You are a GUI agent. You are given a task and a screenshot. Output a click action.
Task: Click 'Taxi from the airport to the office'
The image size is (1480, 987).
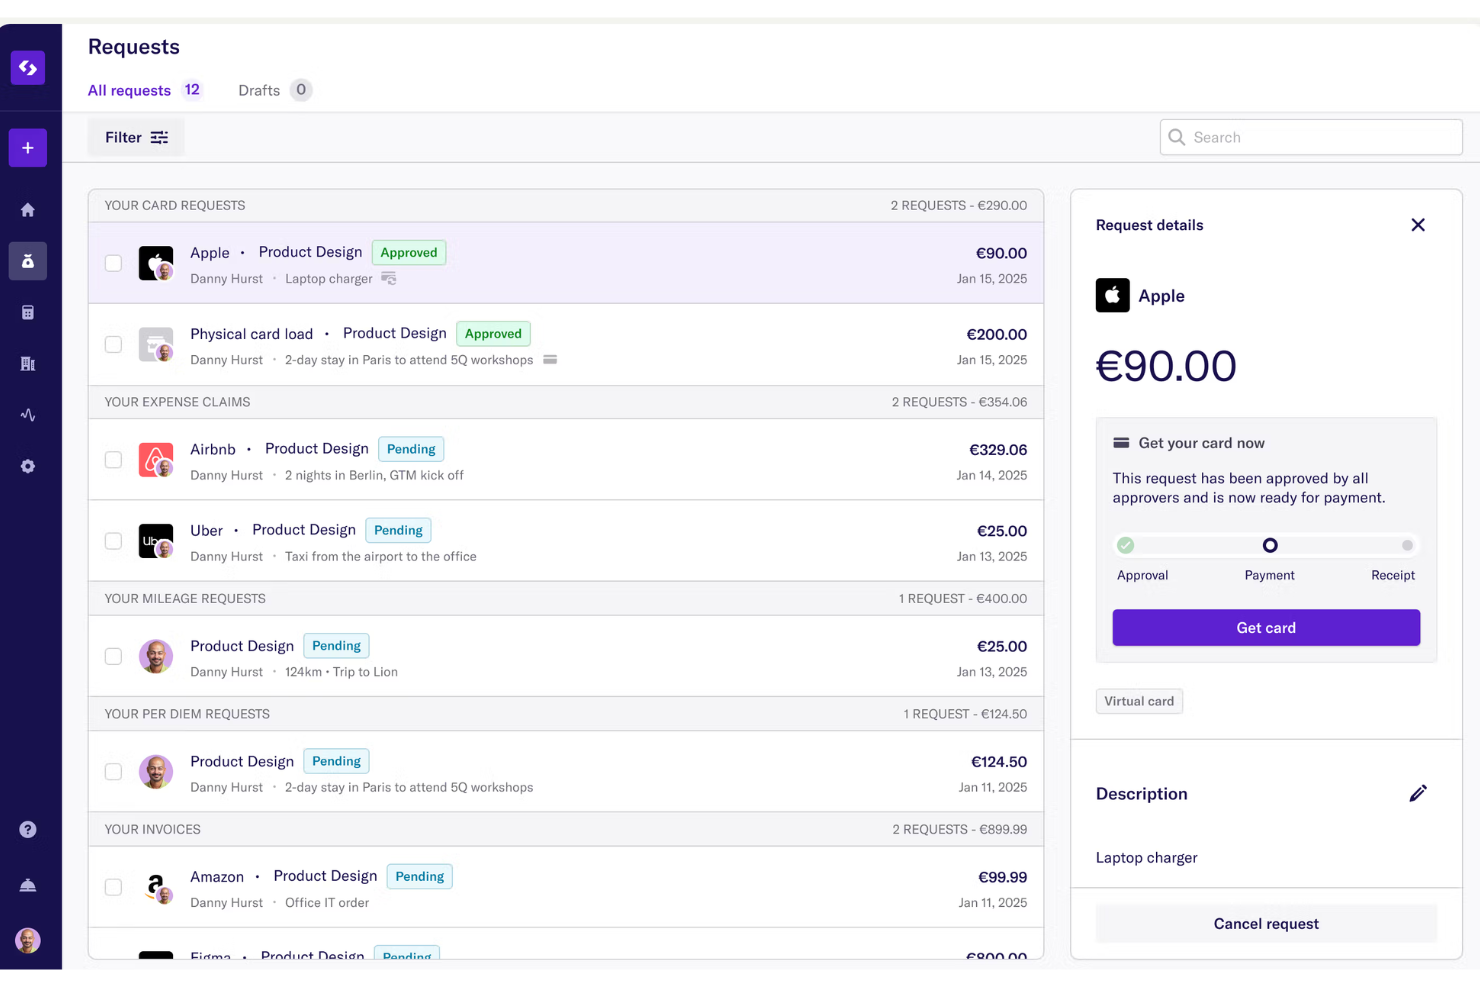click(x=381, y=556)
